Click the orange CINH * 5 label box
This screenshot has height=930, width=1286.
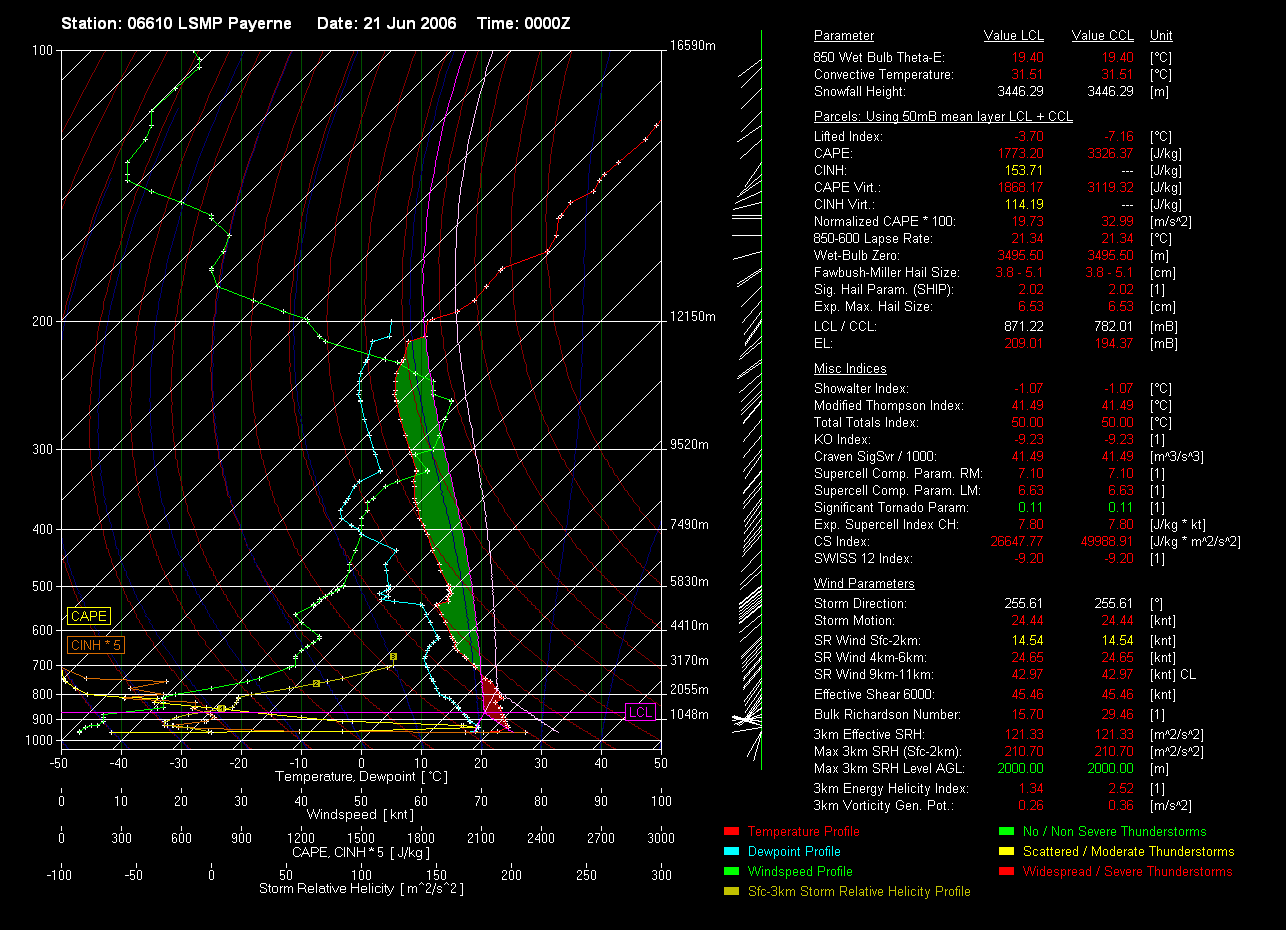[96, 645]
